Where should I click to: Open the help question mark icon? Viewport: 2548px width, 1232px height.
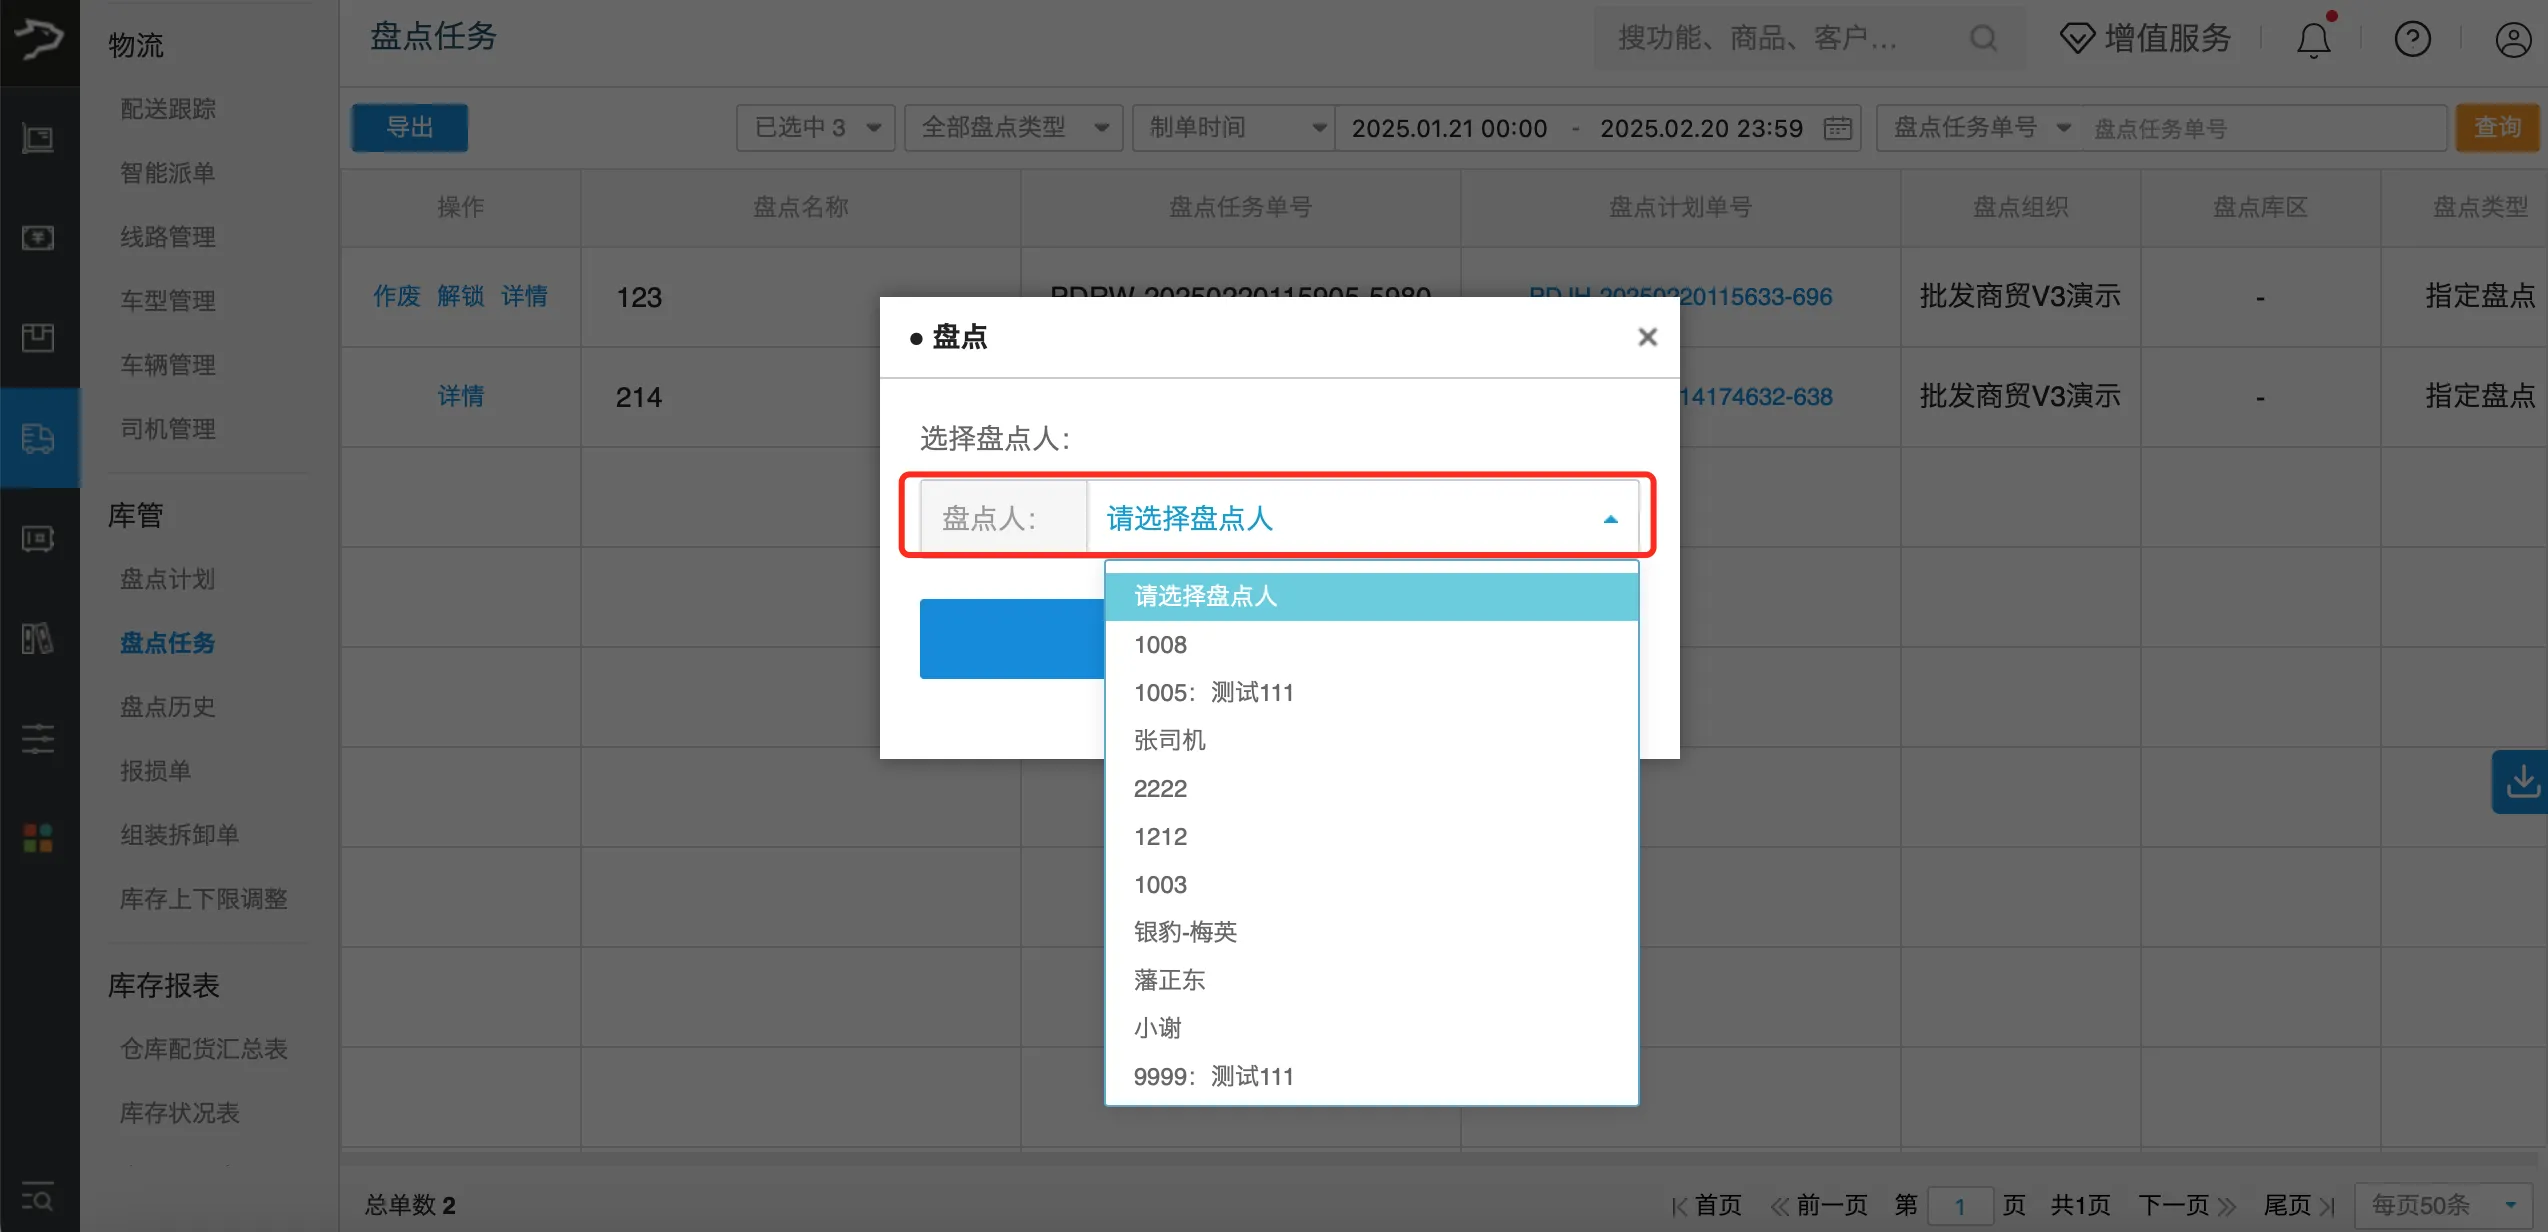(x=2413, y=38)
